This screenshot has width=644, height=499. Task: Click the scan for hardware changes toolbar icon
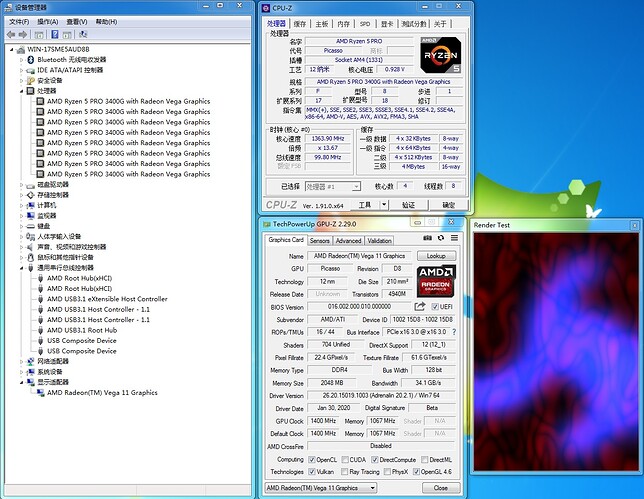[83, 34]
